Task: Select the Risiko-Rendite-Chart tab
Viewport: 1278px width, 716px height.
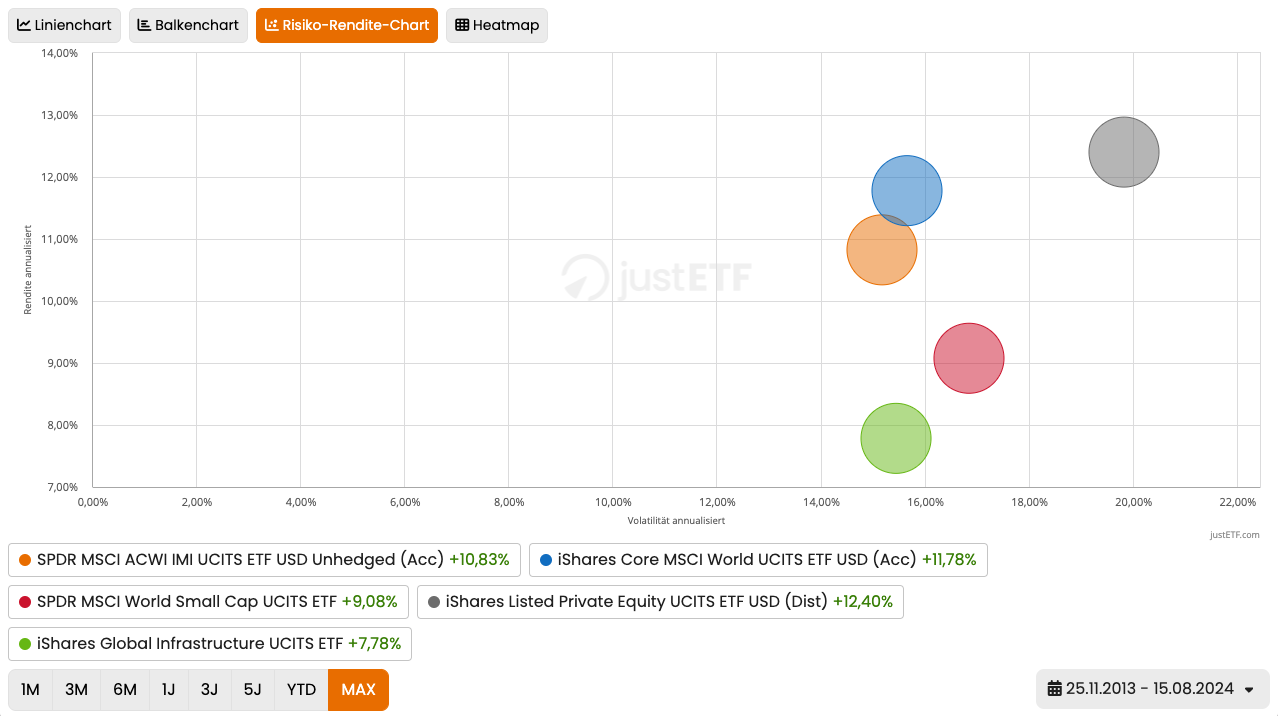Action: tap(346, 26)
